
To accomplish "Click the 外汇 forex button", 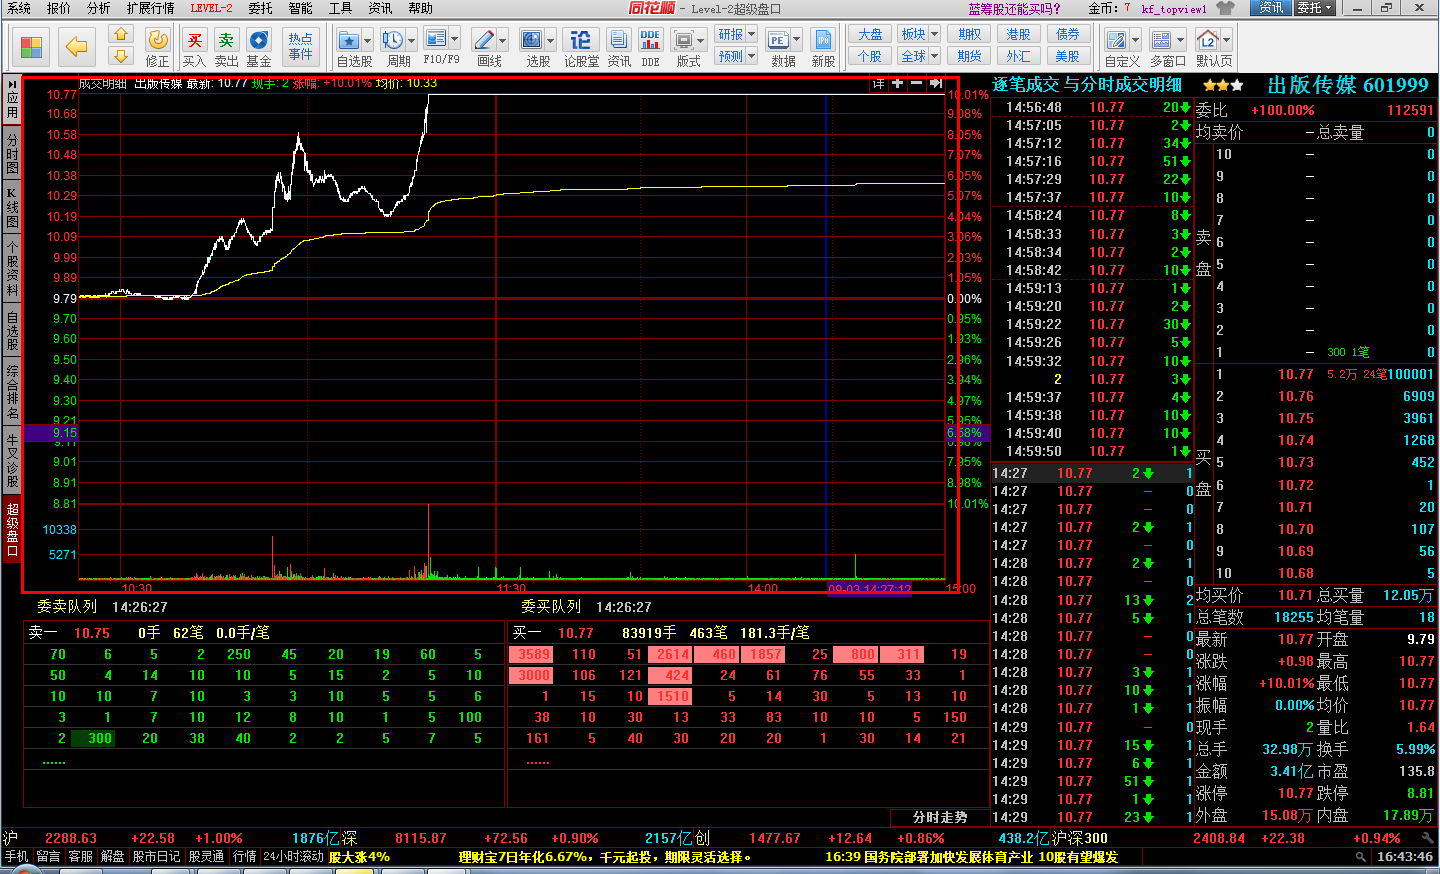I will click(1018, 56).
